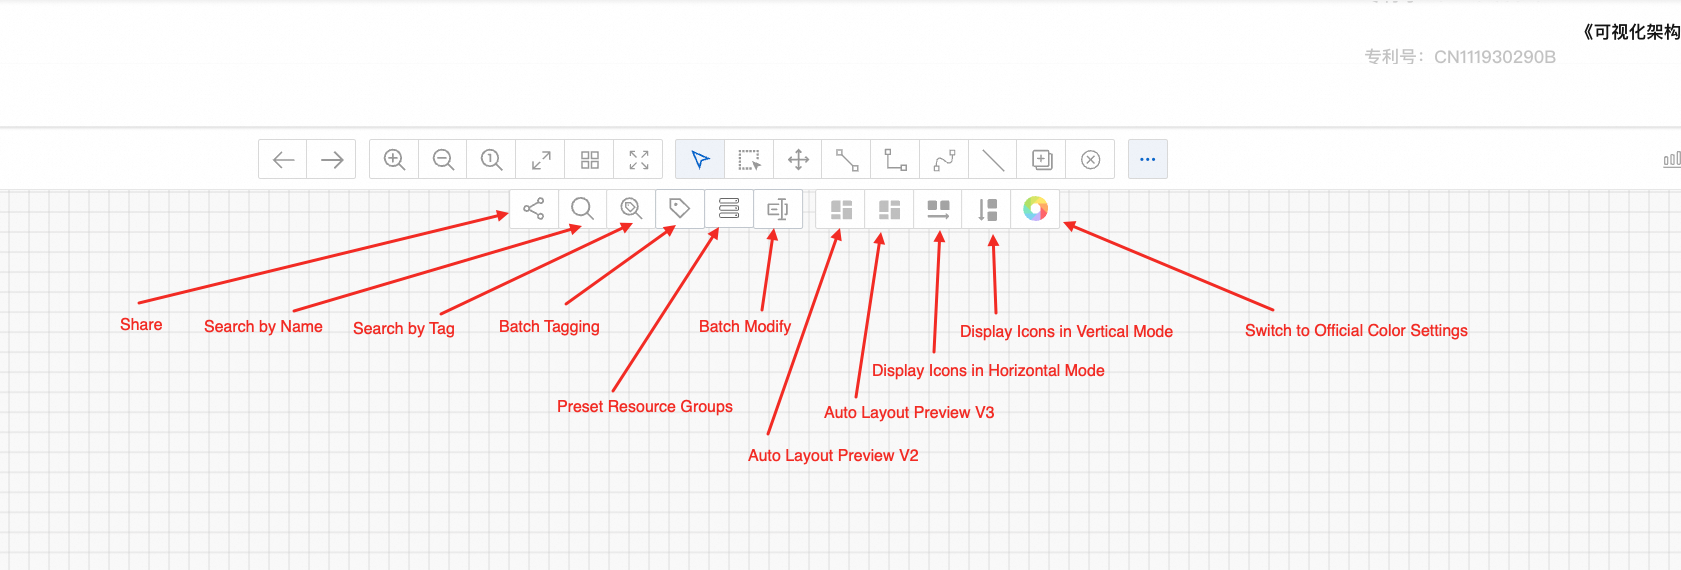Pick the elbow right-angle connector tool

(896, 159)
